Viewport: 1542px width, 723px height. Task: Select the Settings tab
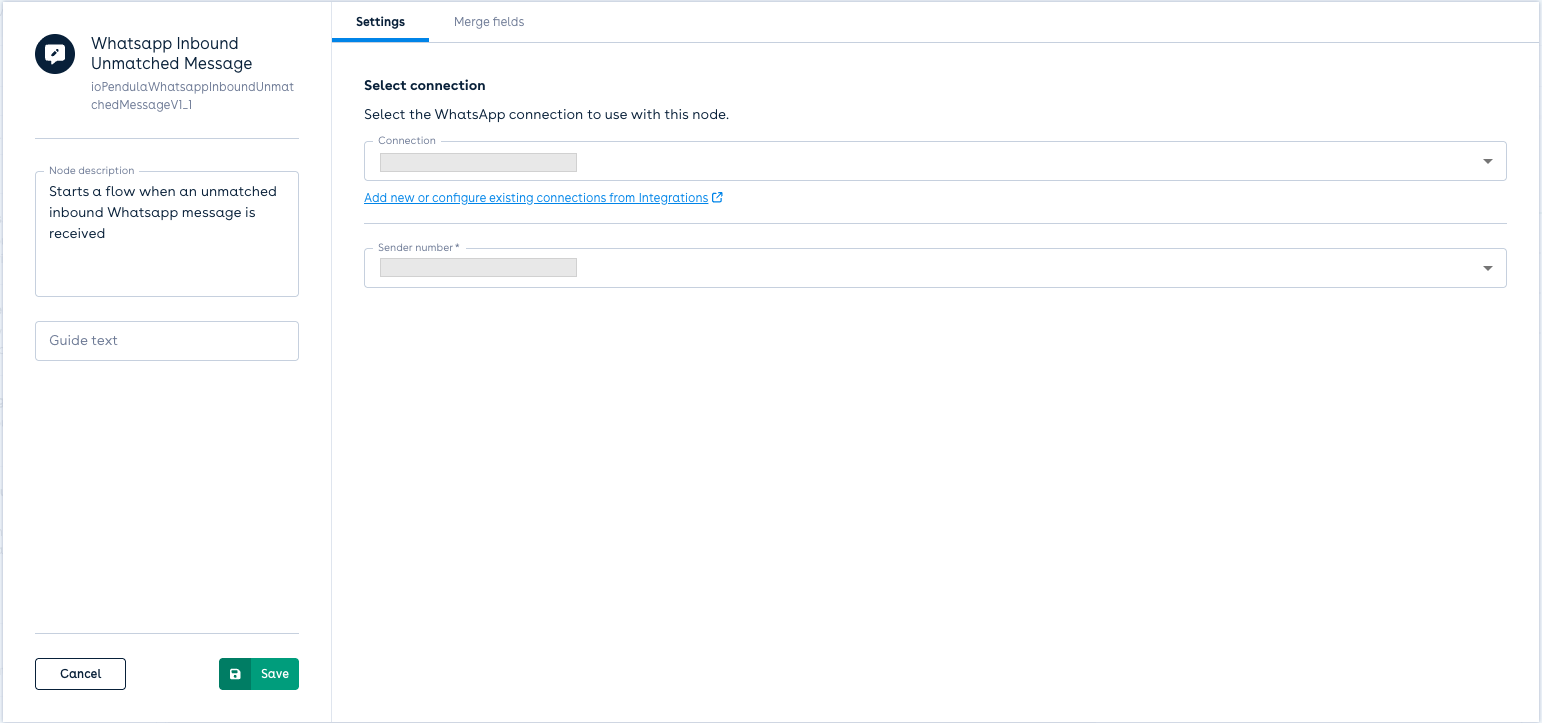[380, 21]
